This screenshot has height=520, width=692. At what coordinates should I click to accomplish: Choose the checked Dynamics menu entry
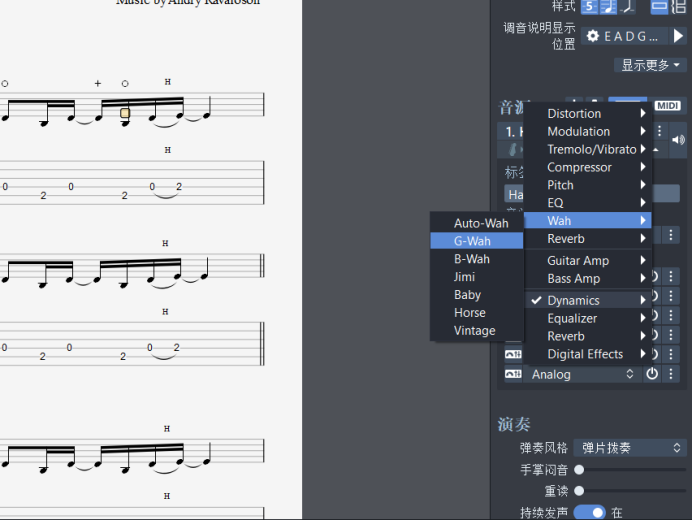click(x=573, y=300)
